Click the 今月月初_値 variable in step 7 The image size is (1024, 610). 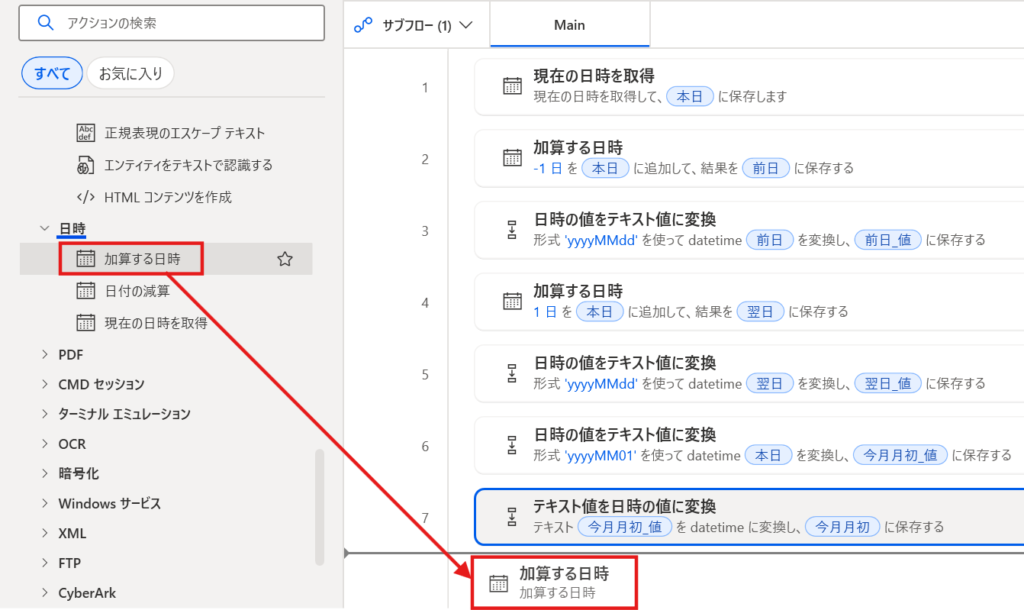(624, 527)
